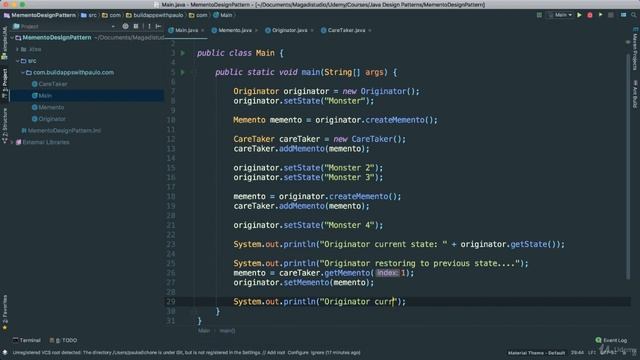
Task: Toggle the Maven Projects side tab
Action: (635, 49)
